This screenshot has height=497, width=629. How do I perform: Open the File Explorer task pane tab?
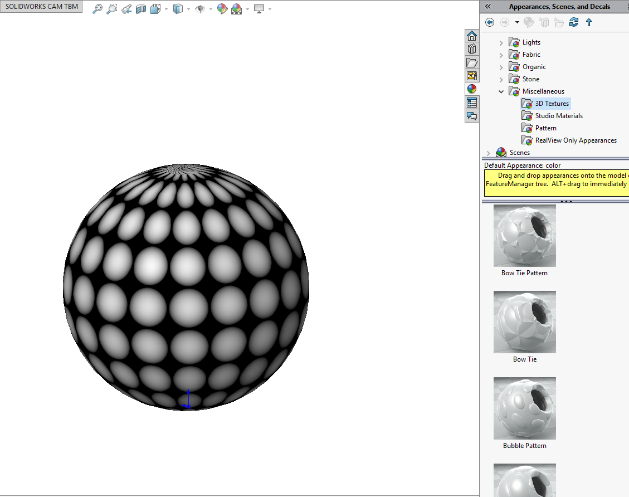click(472, 62)
